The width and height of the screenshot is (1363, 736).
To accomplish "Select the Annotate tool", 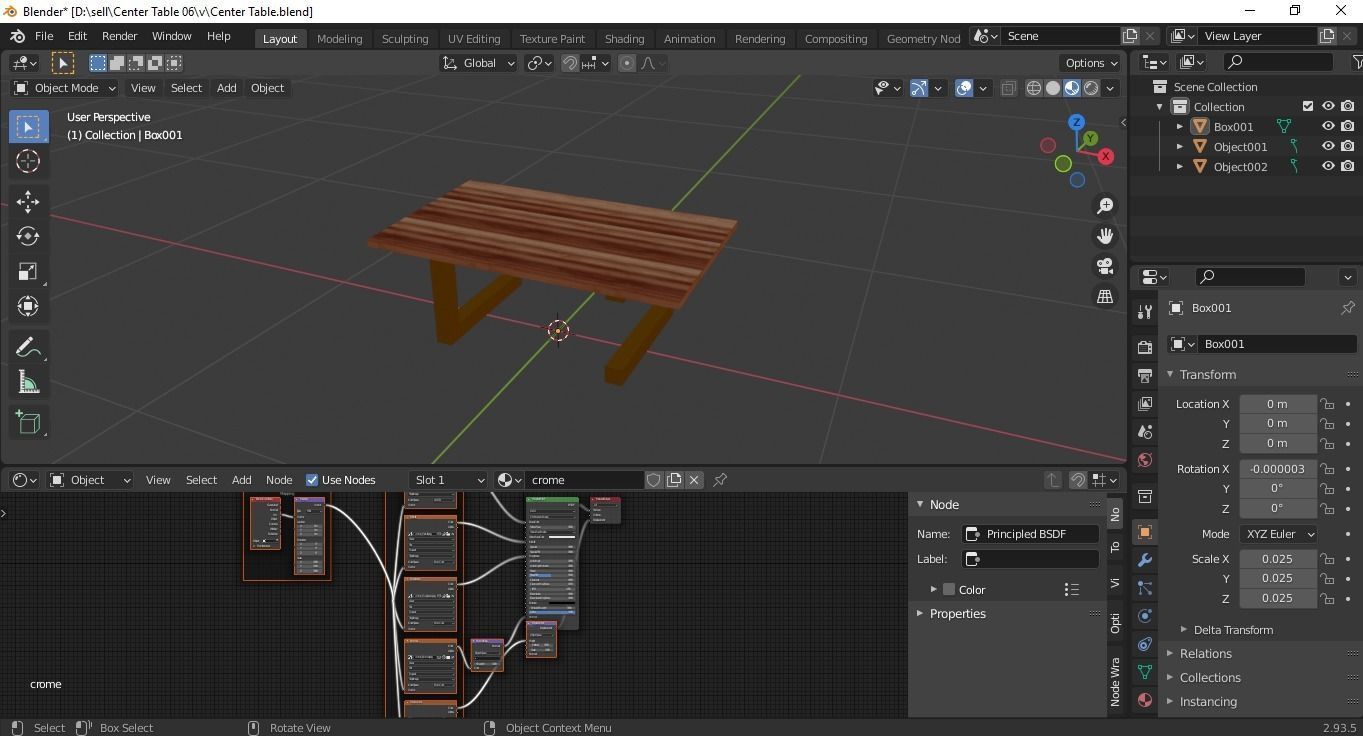I will 28,347.
